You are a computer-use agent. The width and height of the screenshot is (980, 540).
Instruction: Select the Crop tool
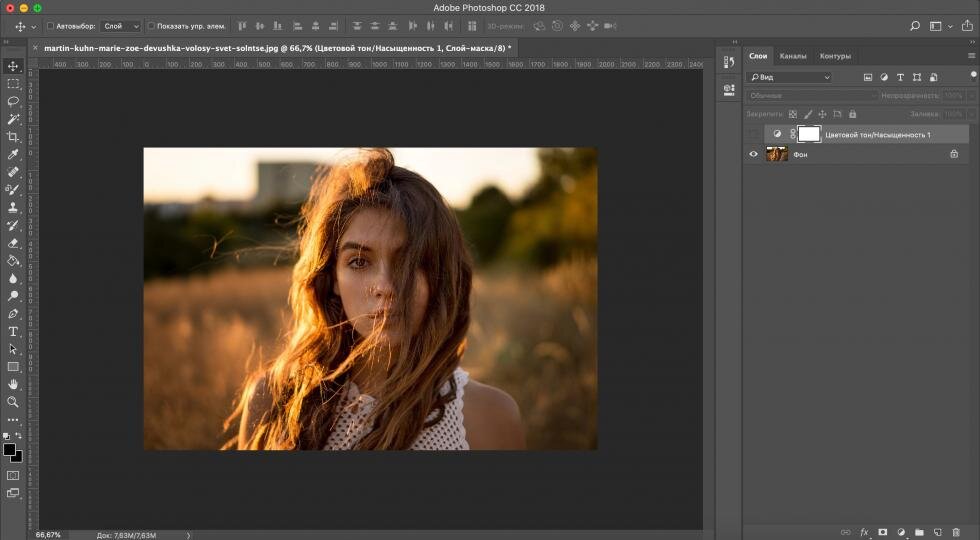13,137
